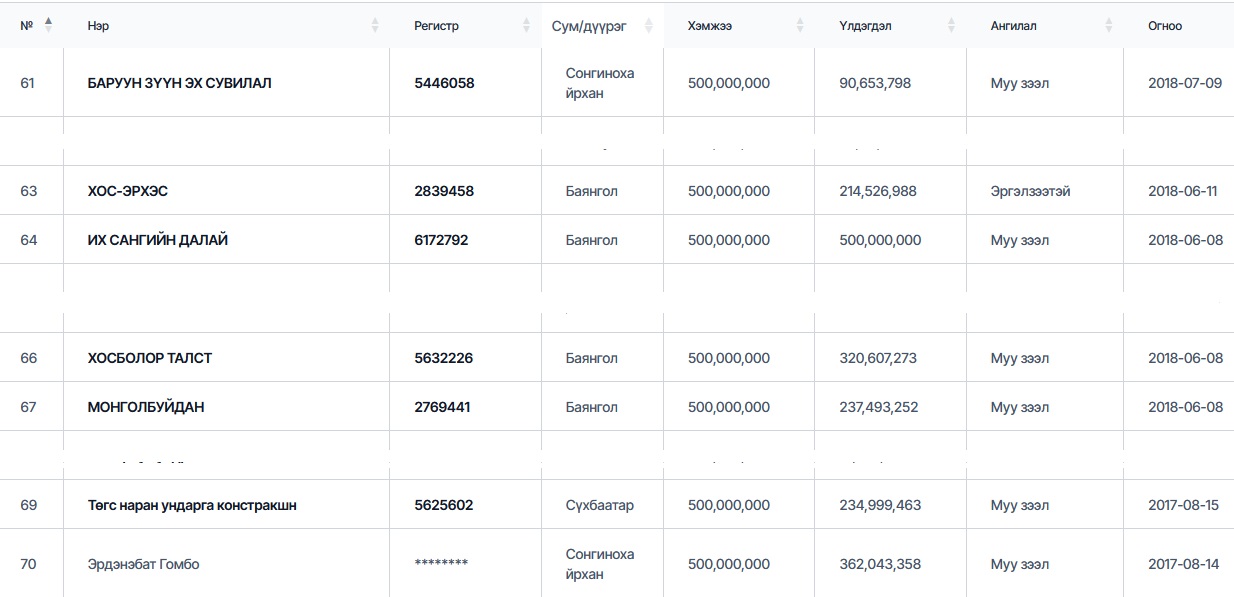Viewport: 1234px width, 597px height.
Task: Click the balance amount 90,653,798
Action: click(875, 83)
